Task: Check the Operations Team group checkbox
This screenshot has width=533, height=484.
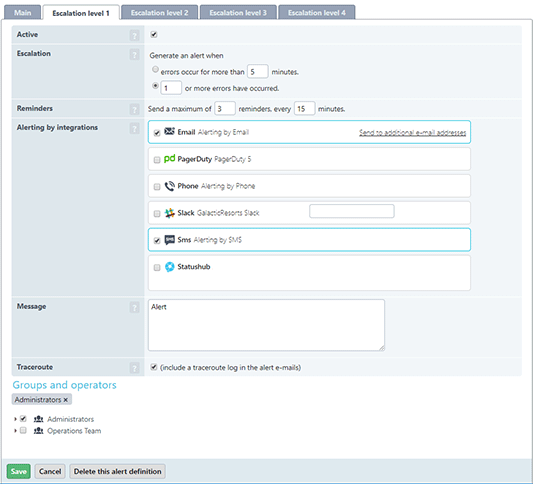Action: click(23, 430)
